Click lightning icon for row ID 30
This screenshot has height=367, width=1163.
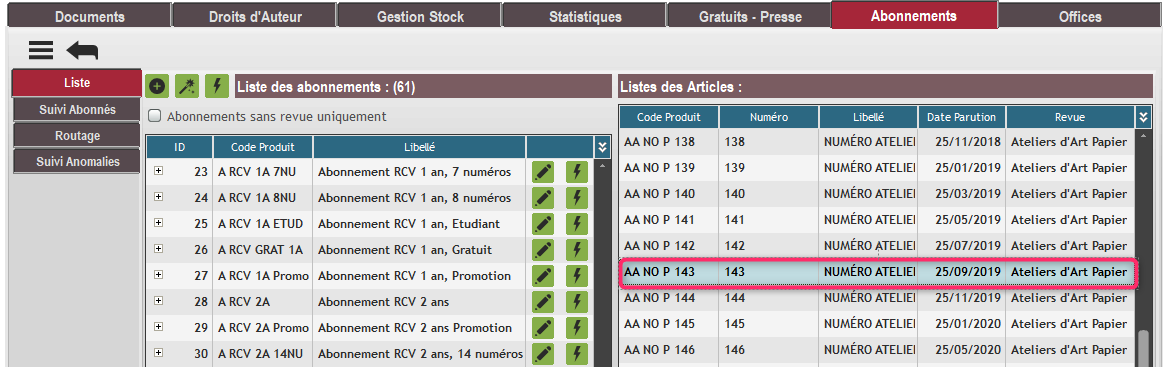pos(577,354)
